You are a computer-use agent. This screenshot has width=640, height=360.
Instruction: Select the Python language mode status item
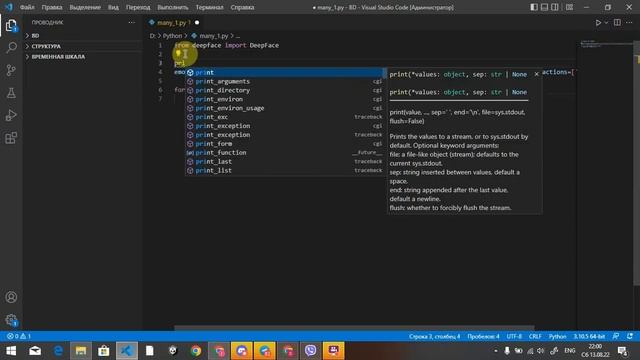557,336
